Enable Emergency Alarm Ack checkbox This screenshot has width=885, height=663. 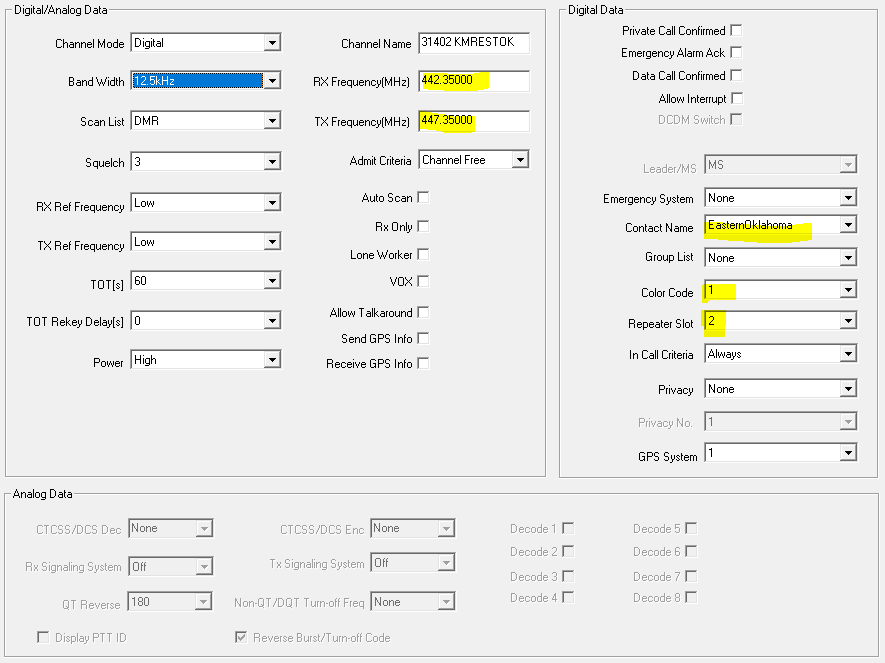(737, 52)
